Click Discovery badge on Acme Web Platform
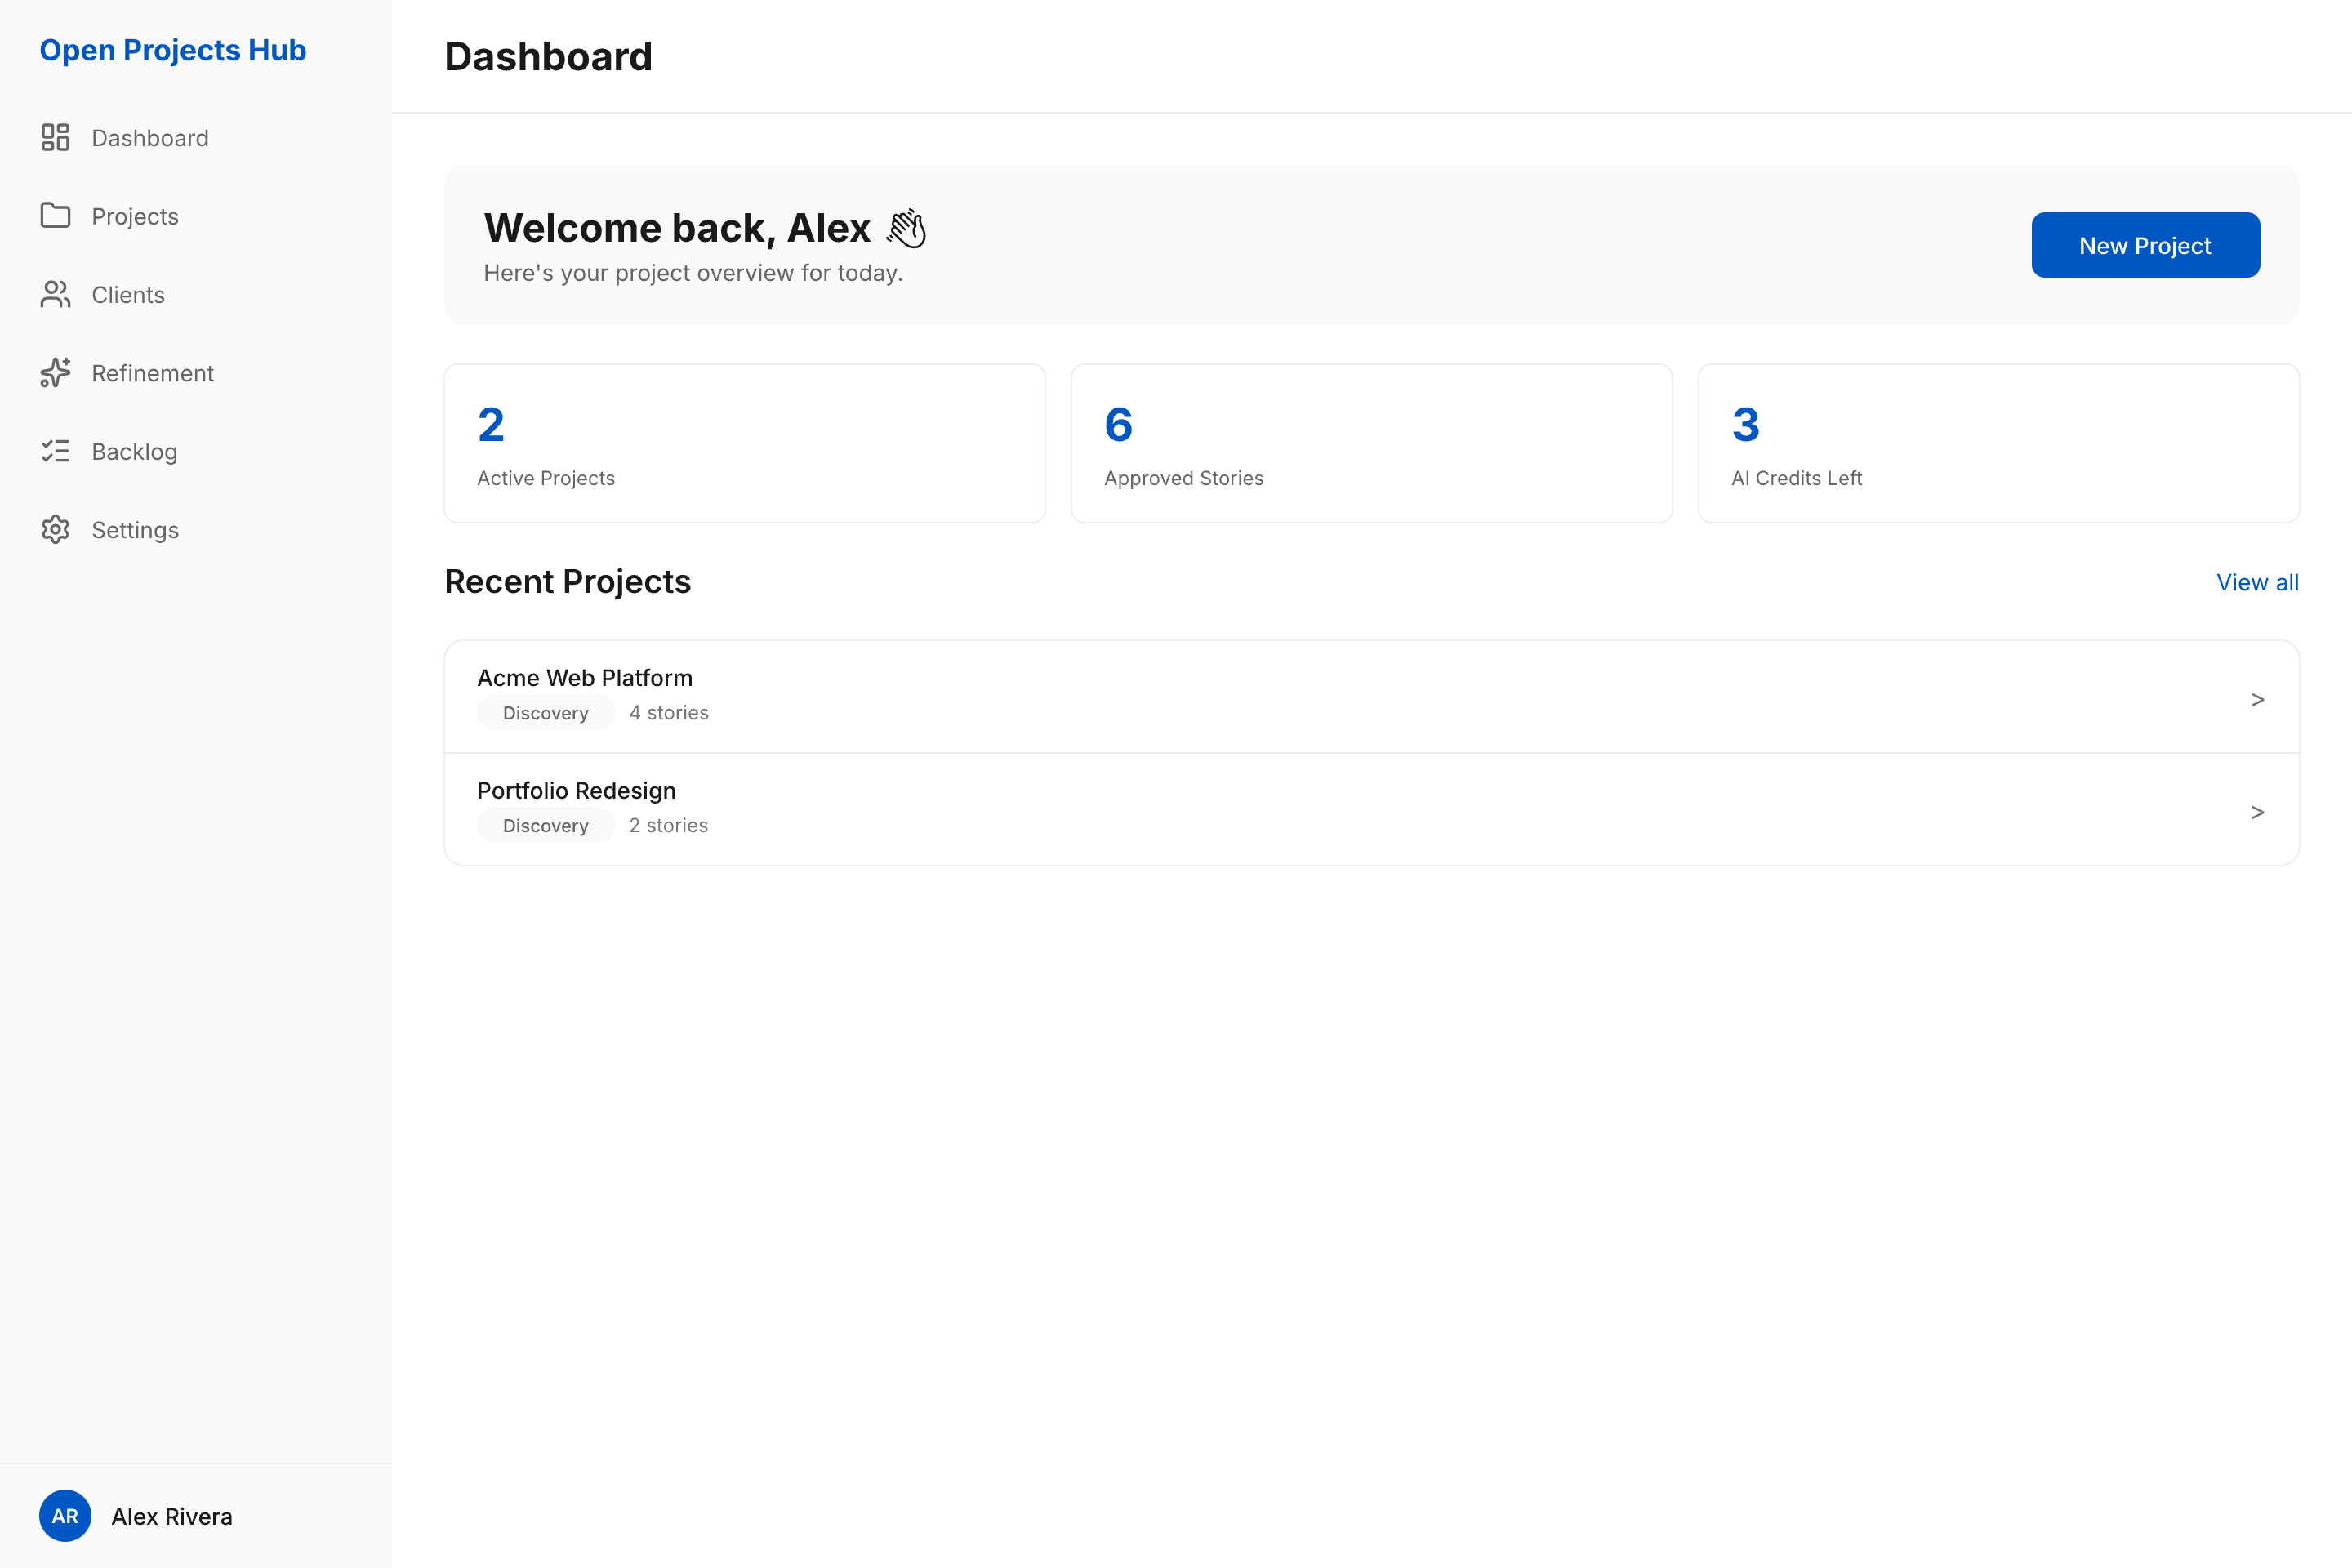The height and width of the screenshot is (1568, 2352). (x=546, y=713)
